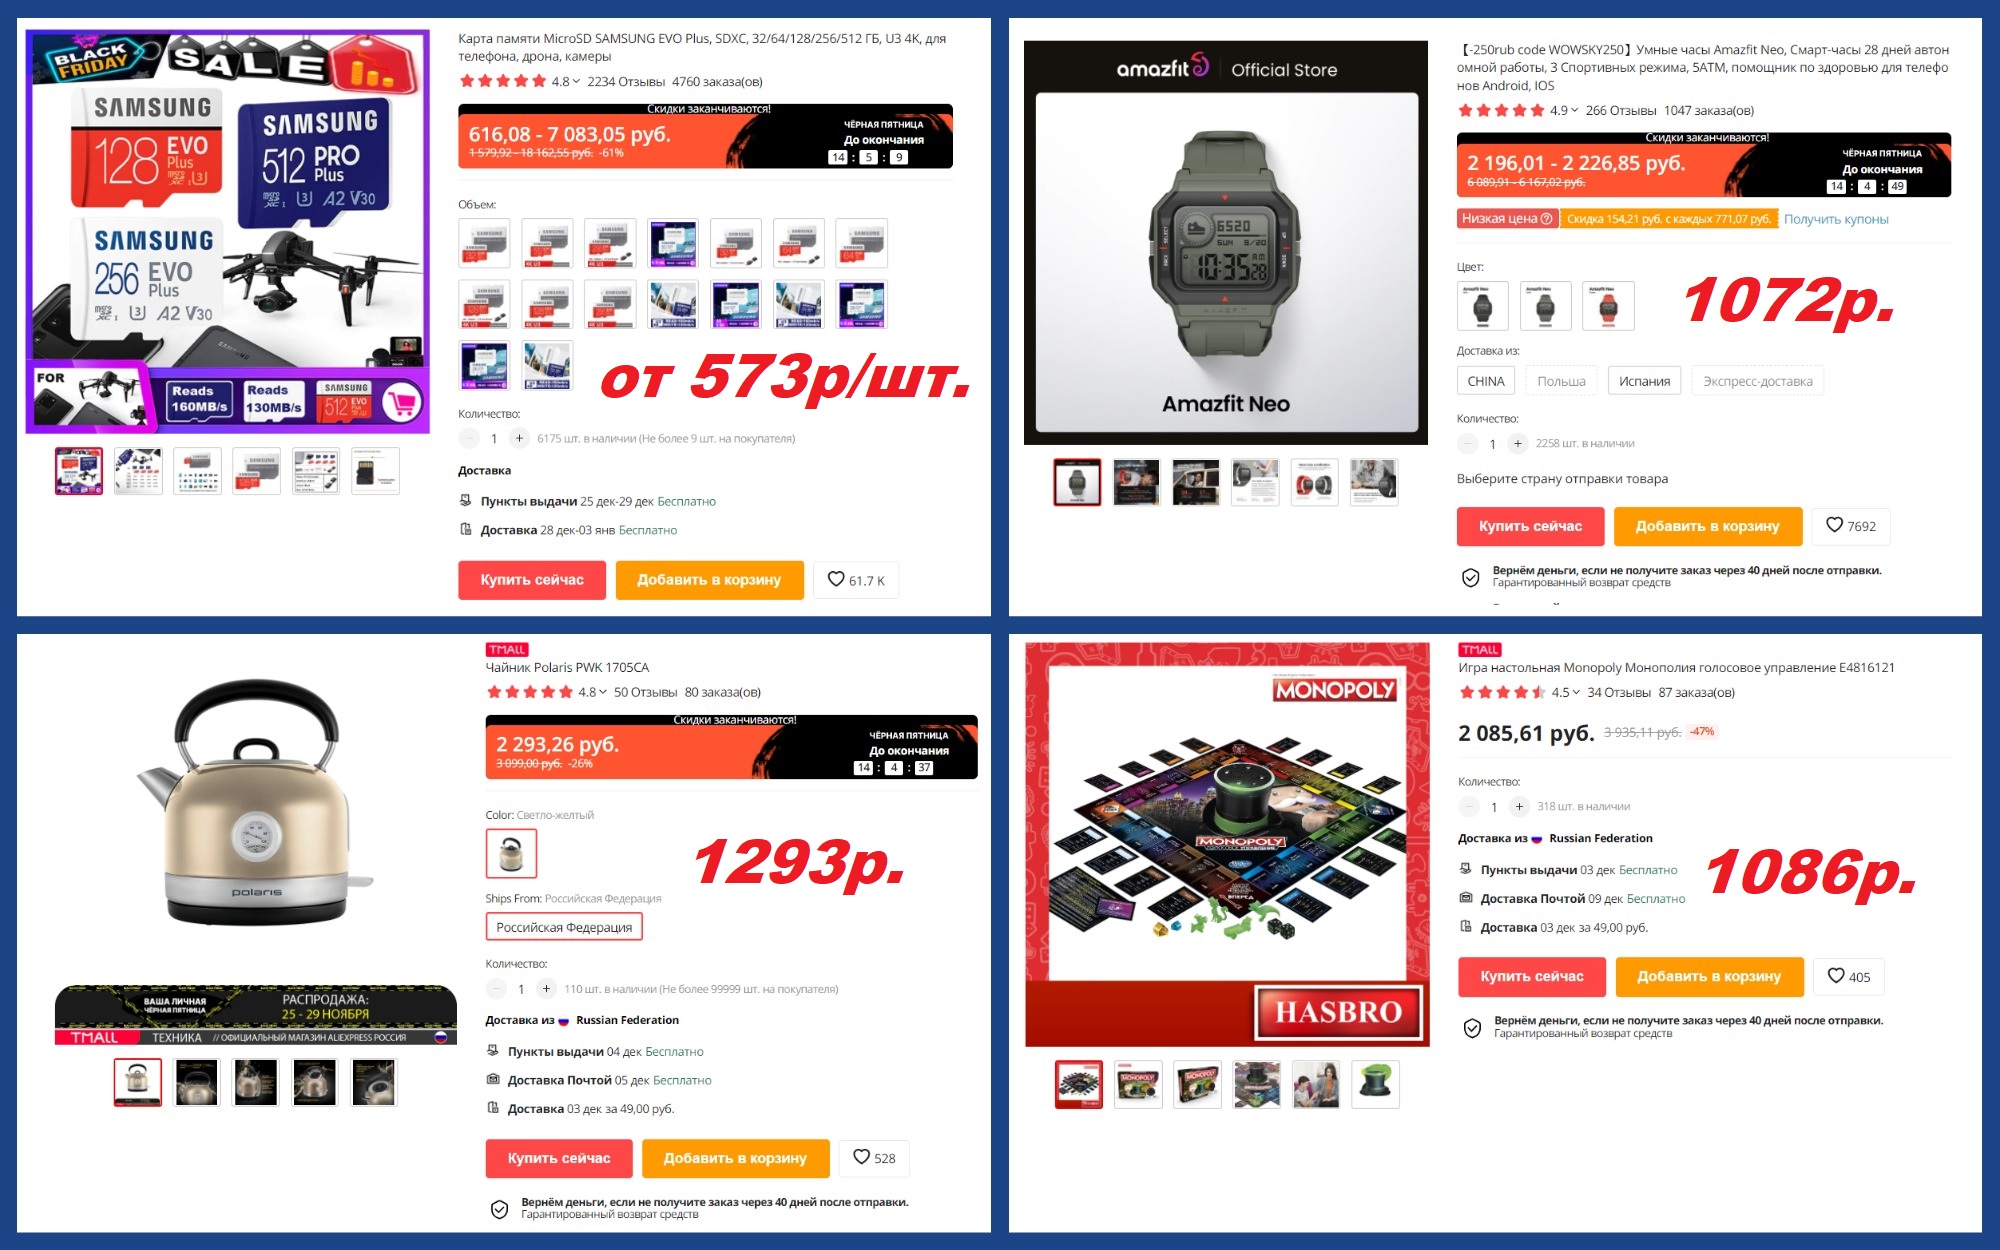
Task: Click the heart wishlist icon showing 61.7 K
Action: coord(836,579)
